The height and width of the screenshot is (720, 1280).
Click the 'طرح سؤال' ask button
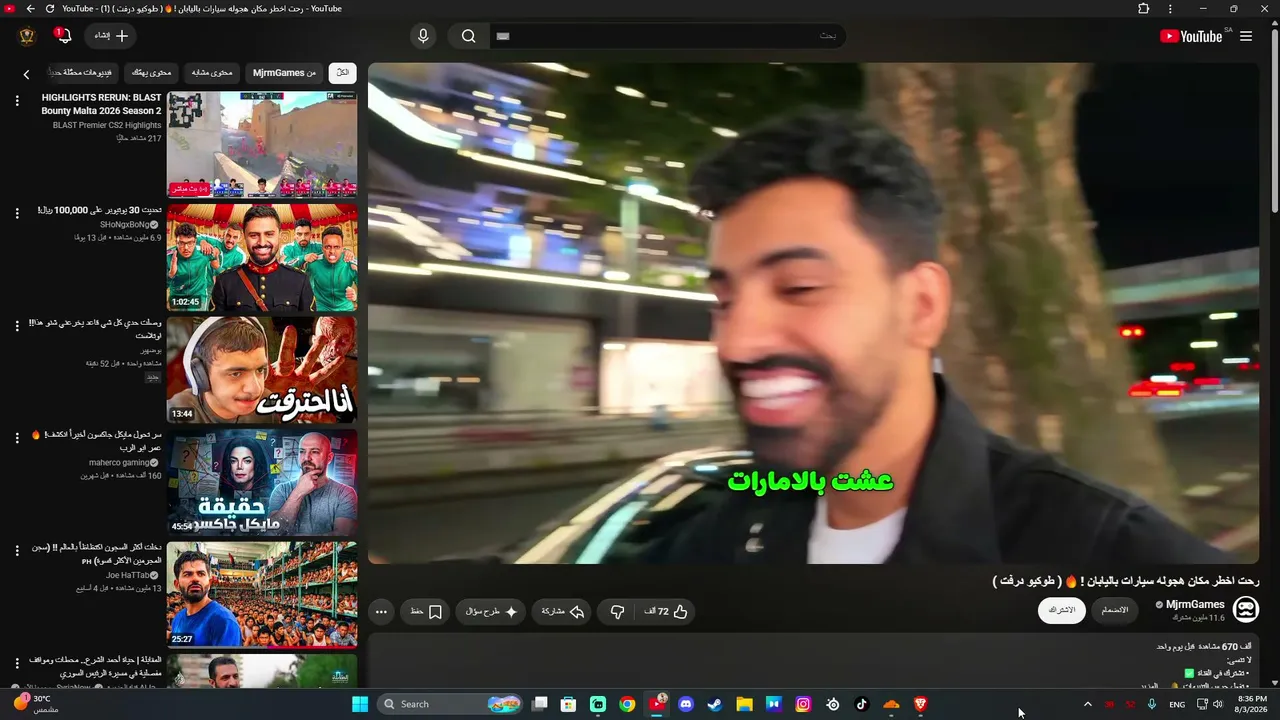coord(492,611)
